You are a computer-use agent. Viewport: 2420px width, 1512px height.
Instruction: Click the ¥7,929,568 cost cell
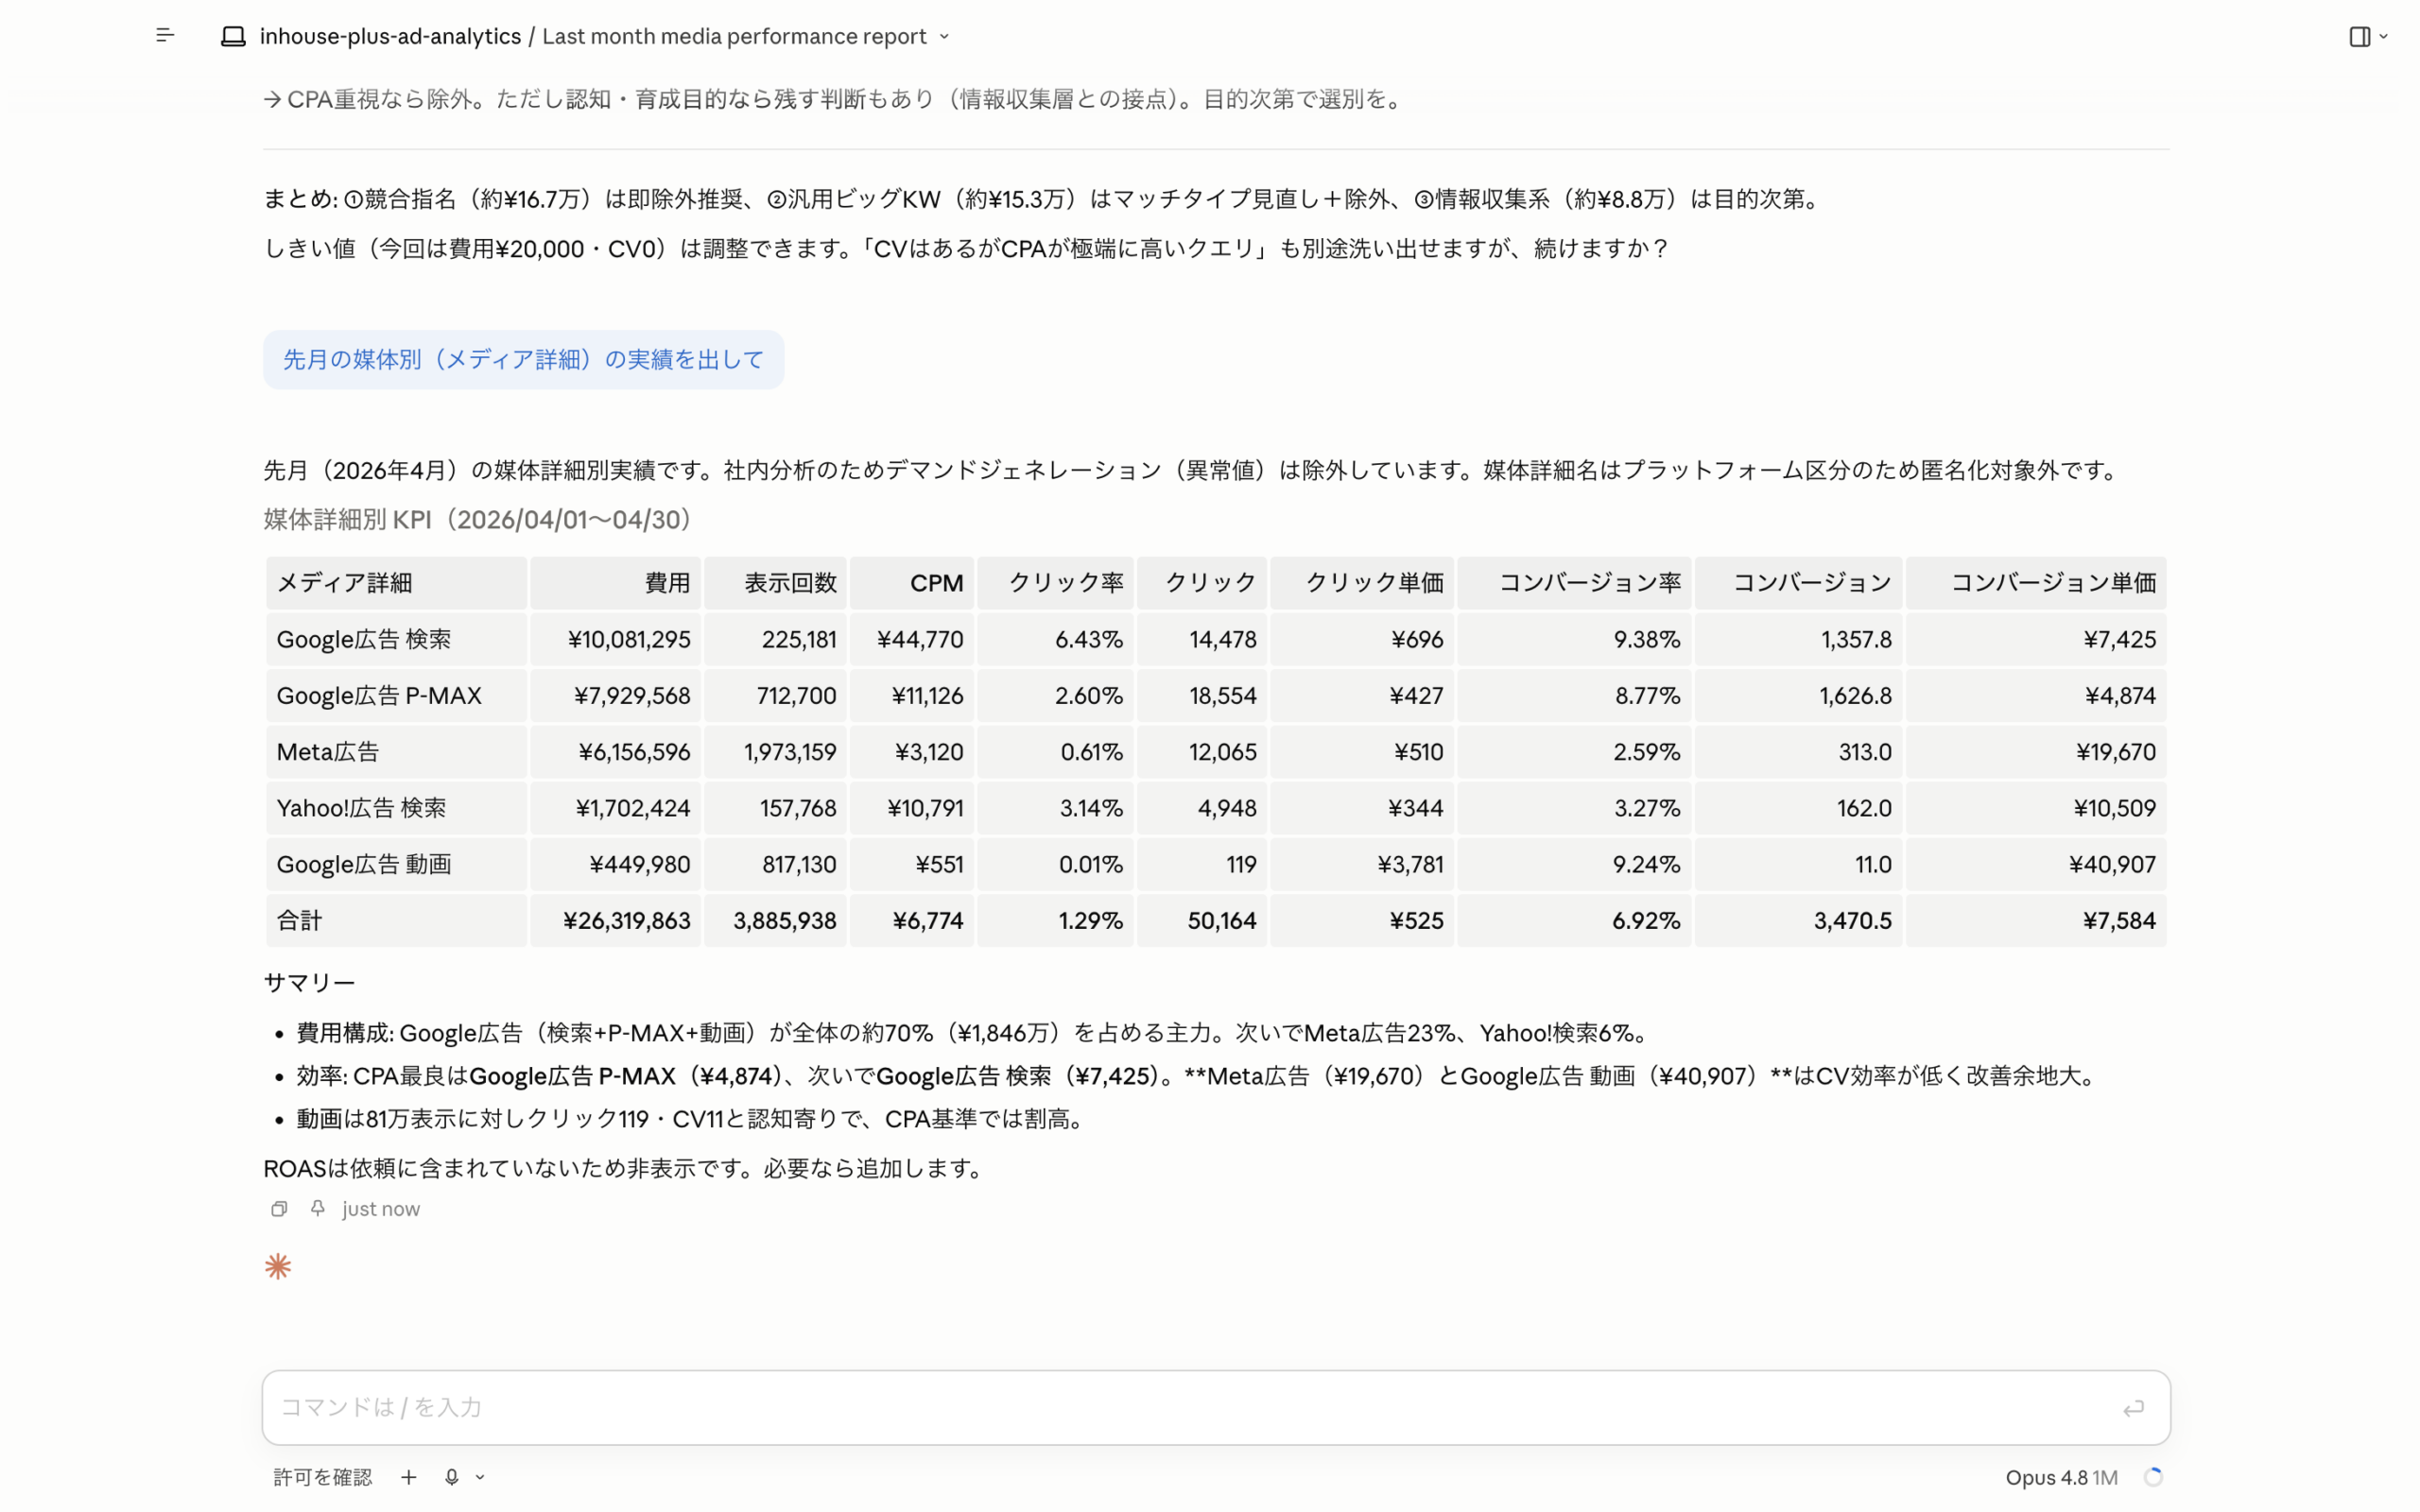[x=615, y=695]
